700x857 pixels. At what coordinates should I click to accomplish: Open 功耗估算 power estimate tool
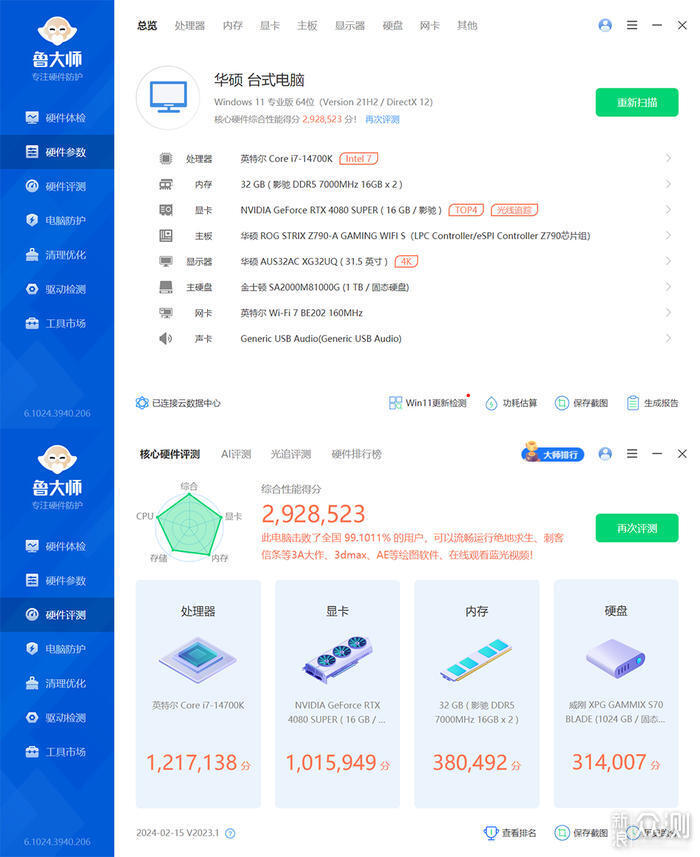point(511,403)
